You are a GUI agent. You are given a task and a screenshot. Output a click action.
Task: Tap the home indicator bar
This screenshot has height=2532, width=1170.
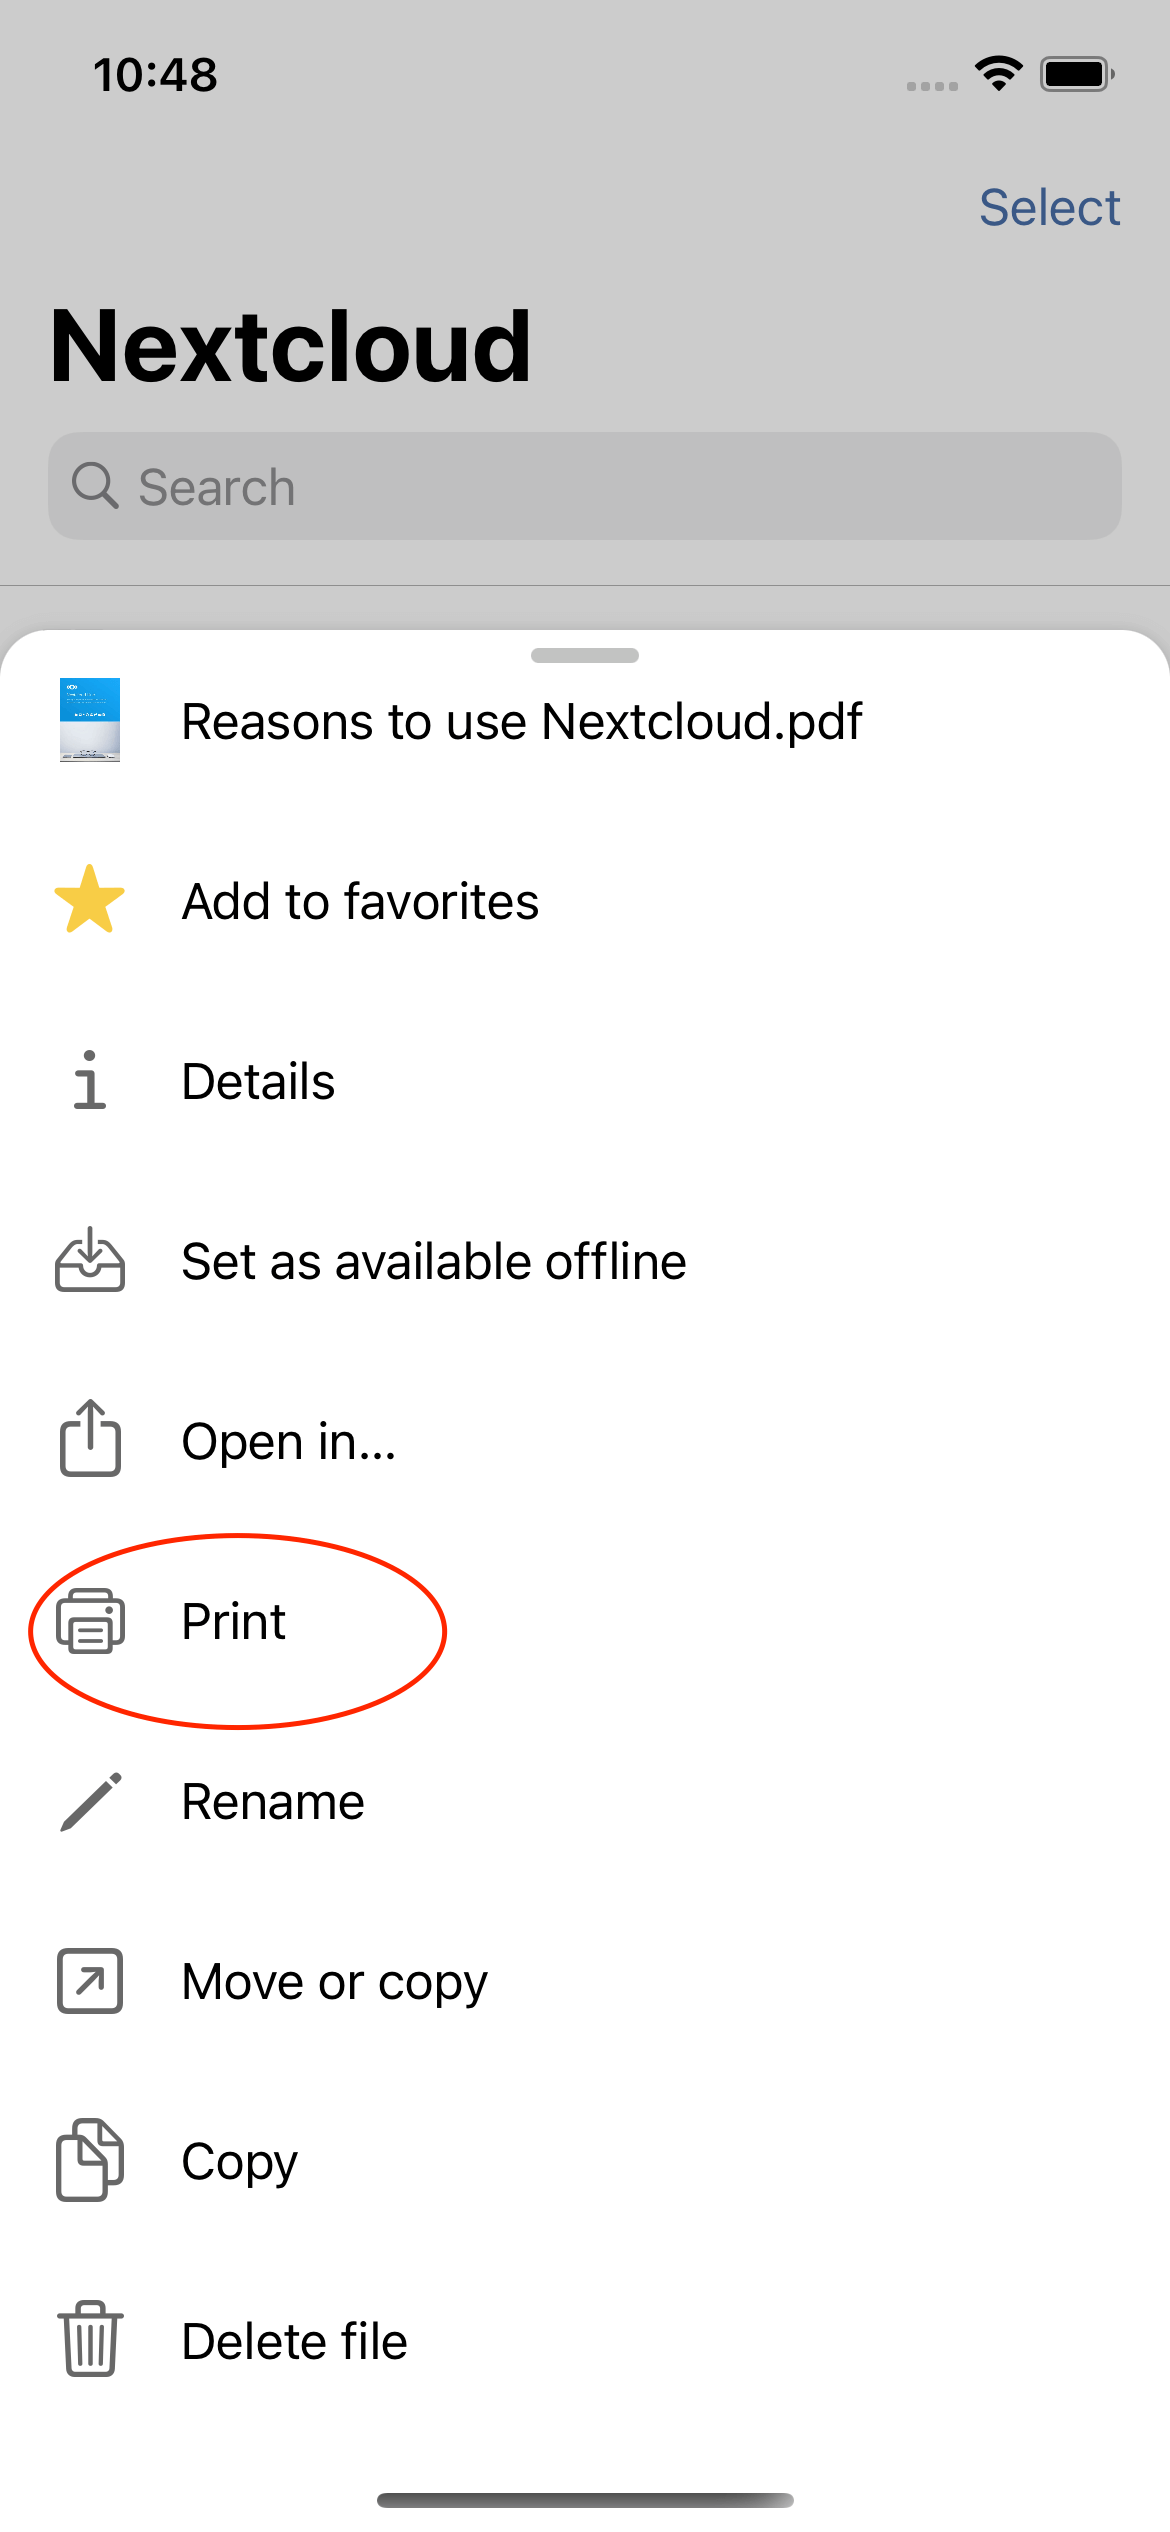pyautogui.click(x=585, y=2500)
